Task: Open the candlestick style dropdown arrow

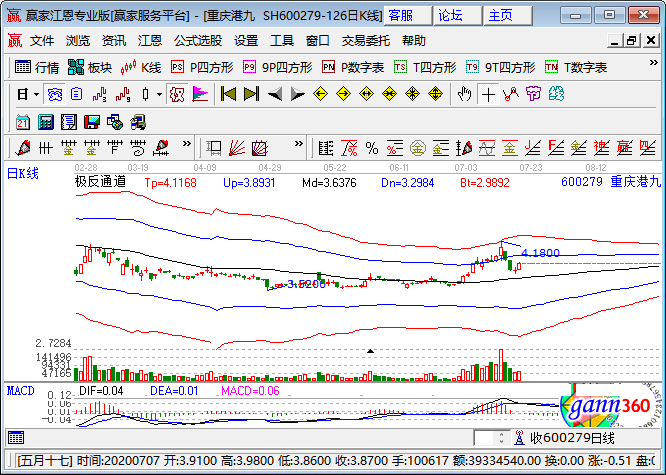Action: [159, 94]
